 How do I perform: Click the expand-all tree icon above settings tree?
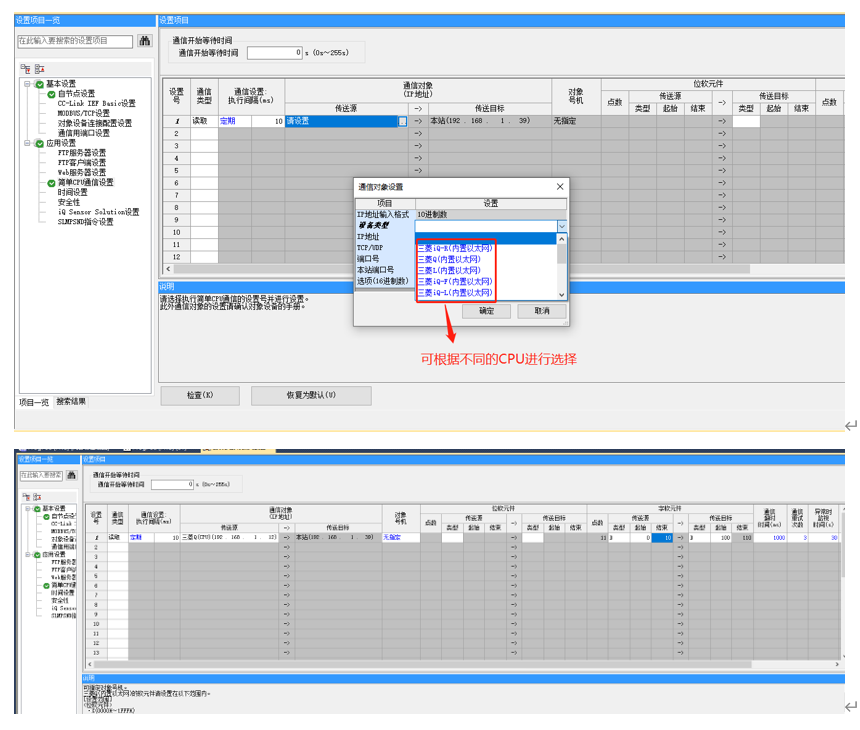25,69
